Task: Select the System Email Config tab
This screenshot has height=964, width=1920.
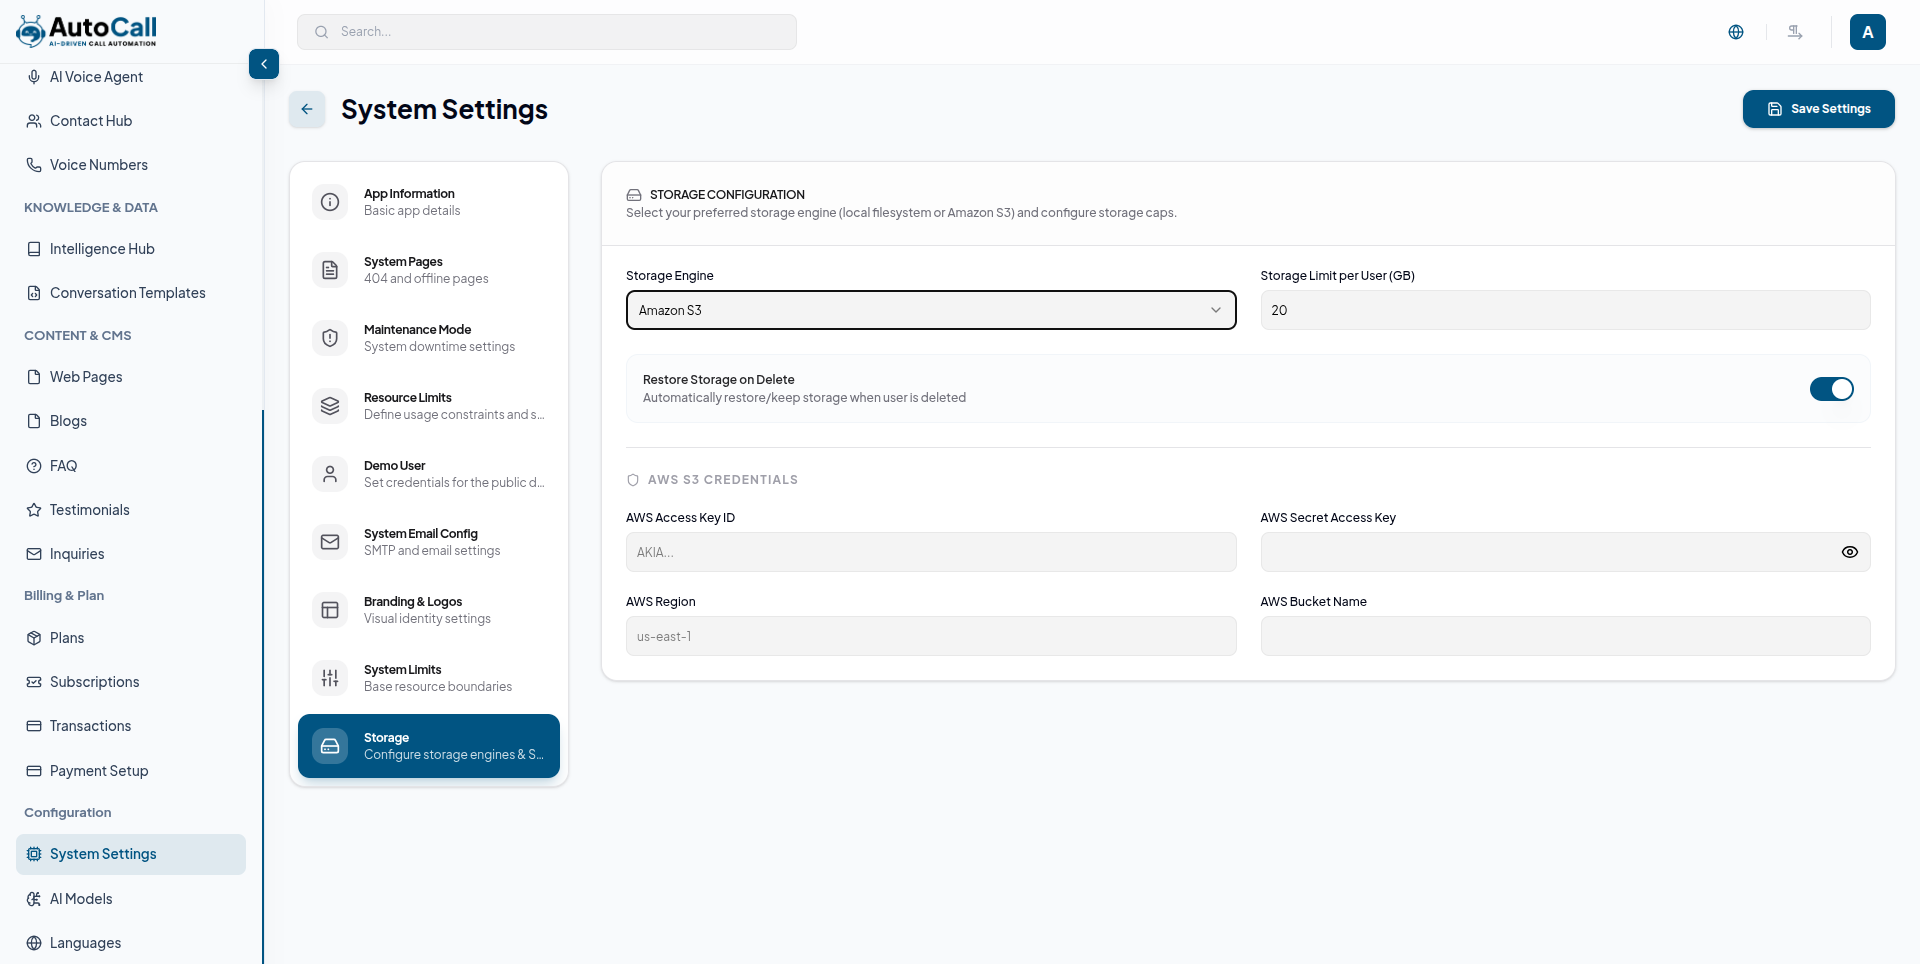Action: pos(429,542)
